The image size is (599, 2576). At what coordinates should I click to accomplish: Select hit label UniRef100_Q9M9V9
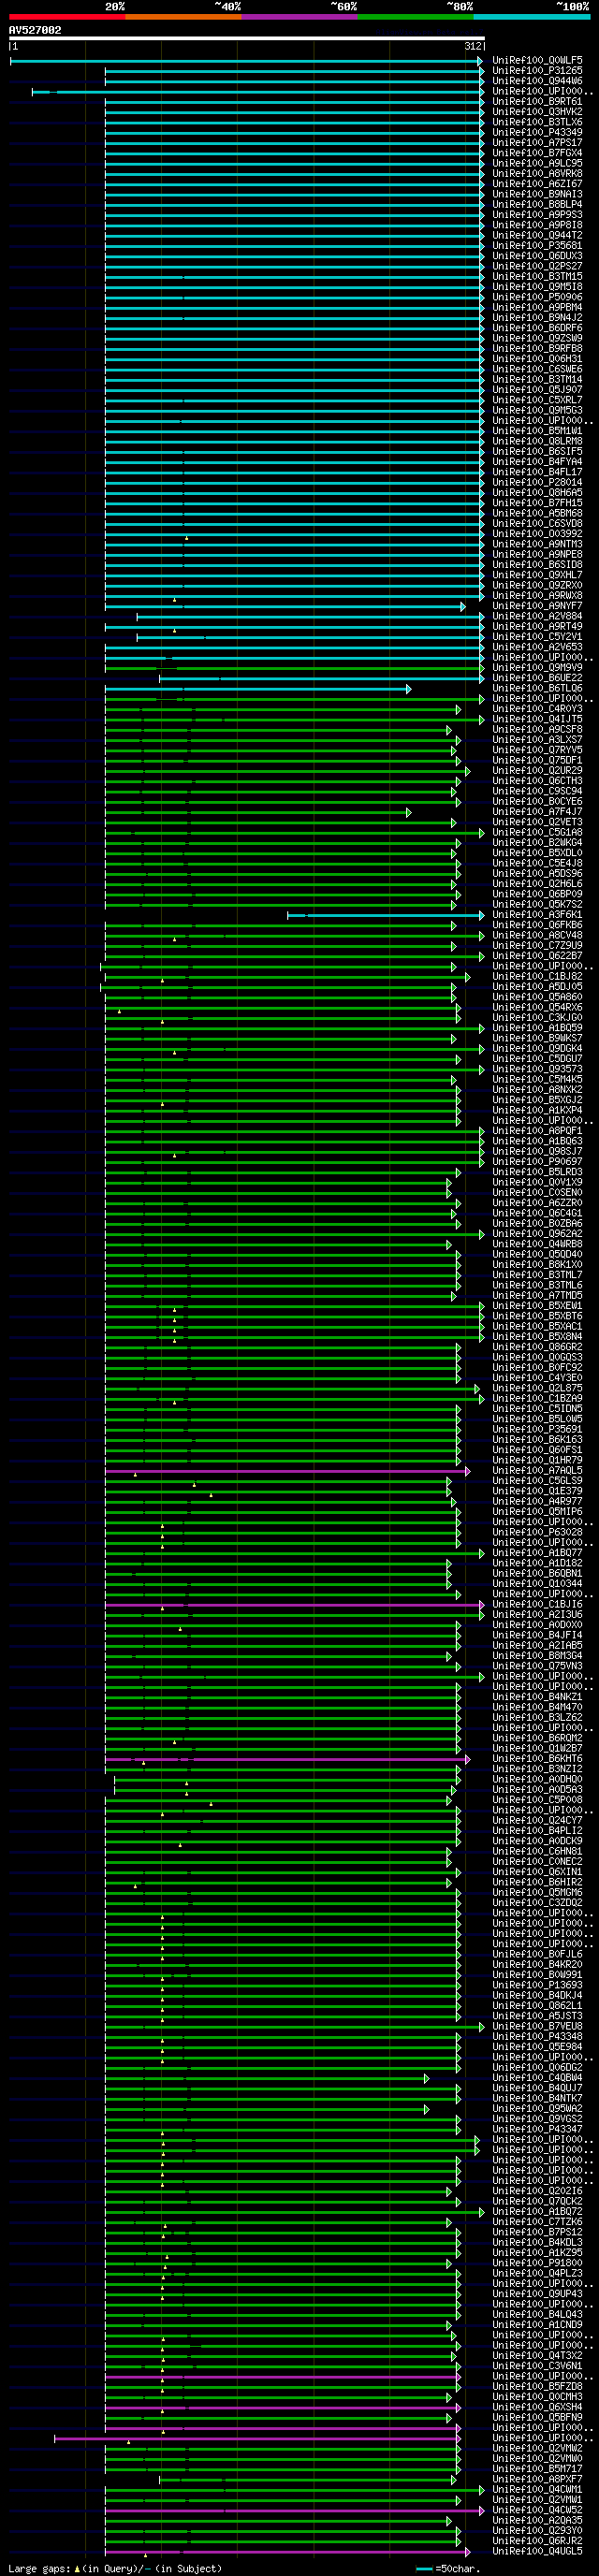coord(538,668)
